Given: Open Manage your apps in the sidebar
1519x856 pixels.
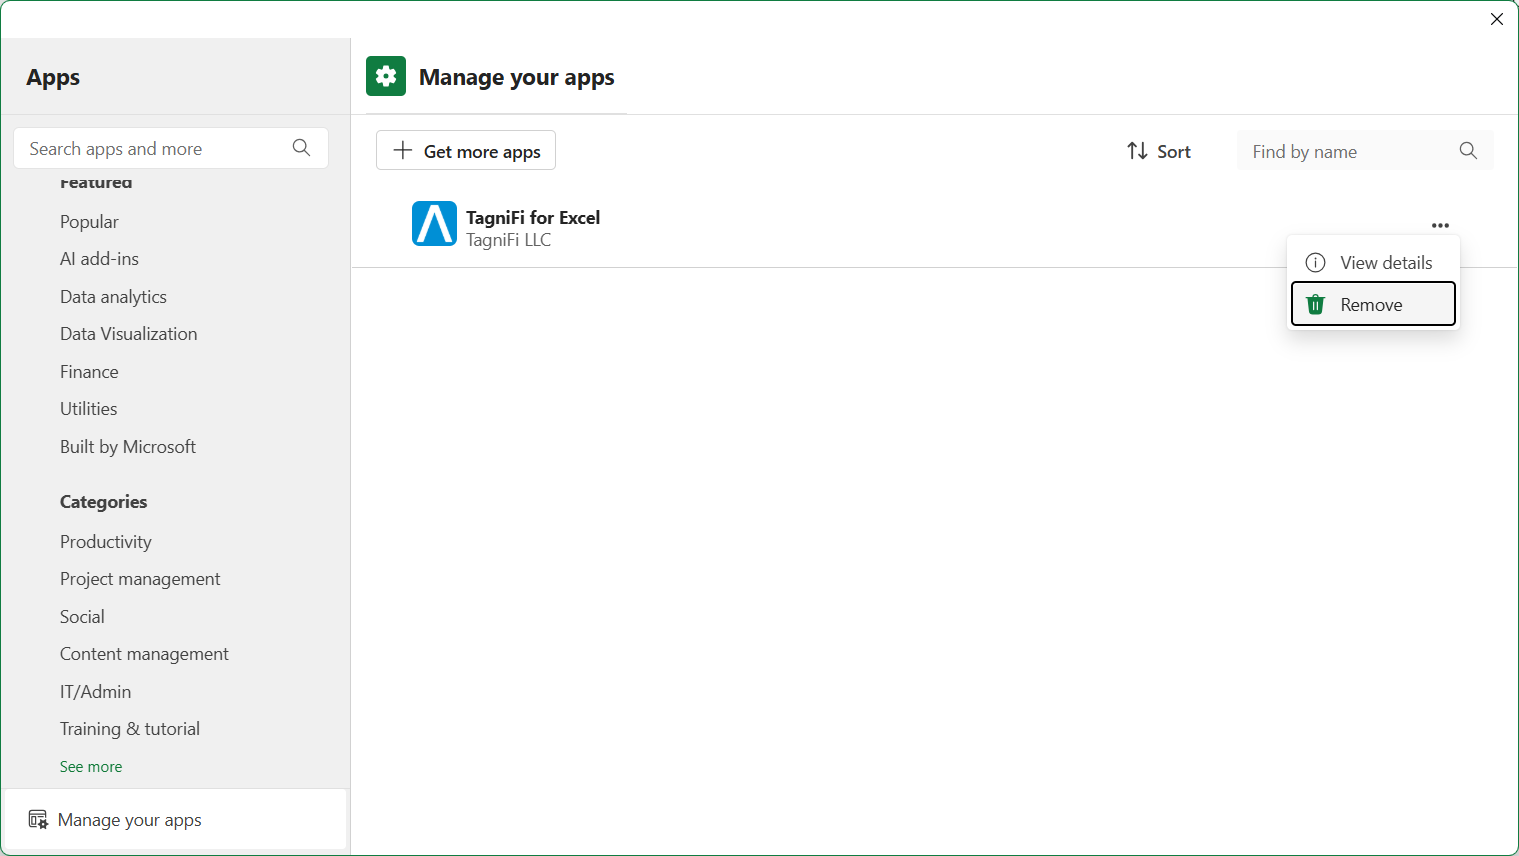Looking at the screenshot, I should tap(175, 820).
